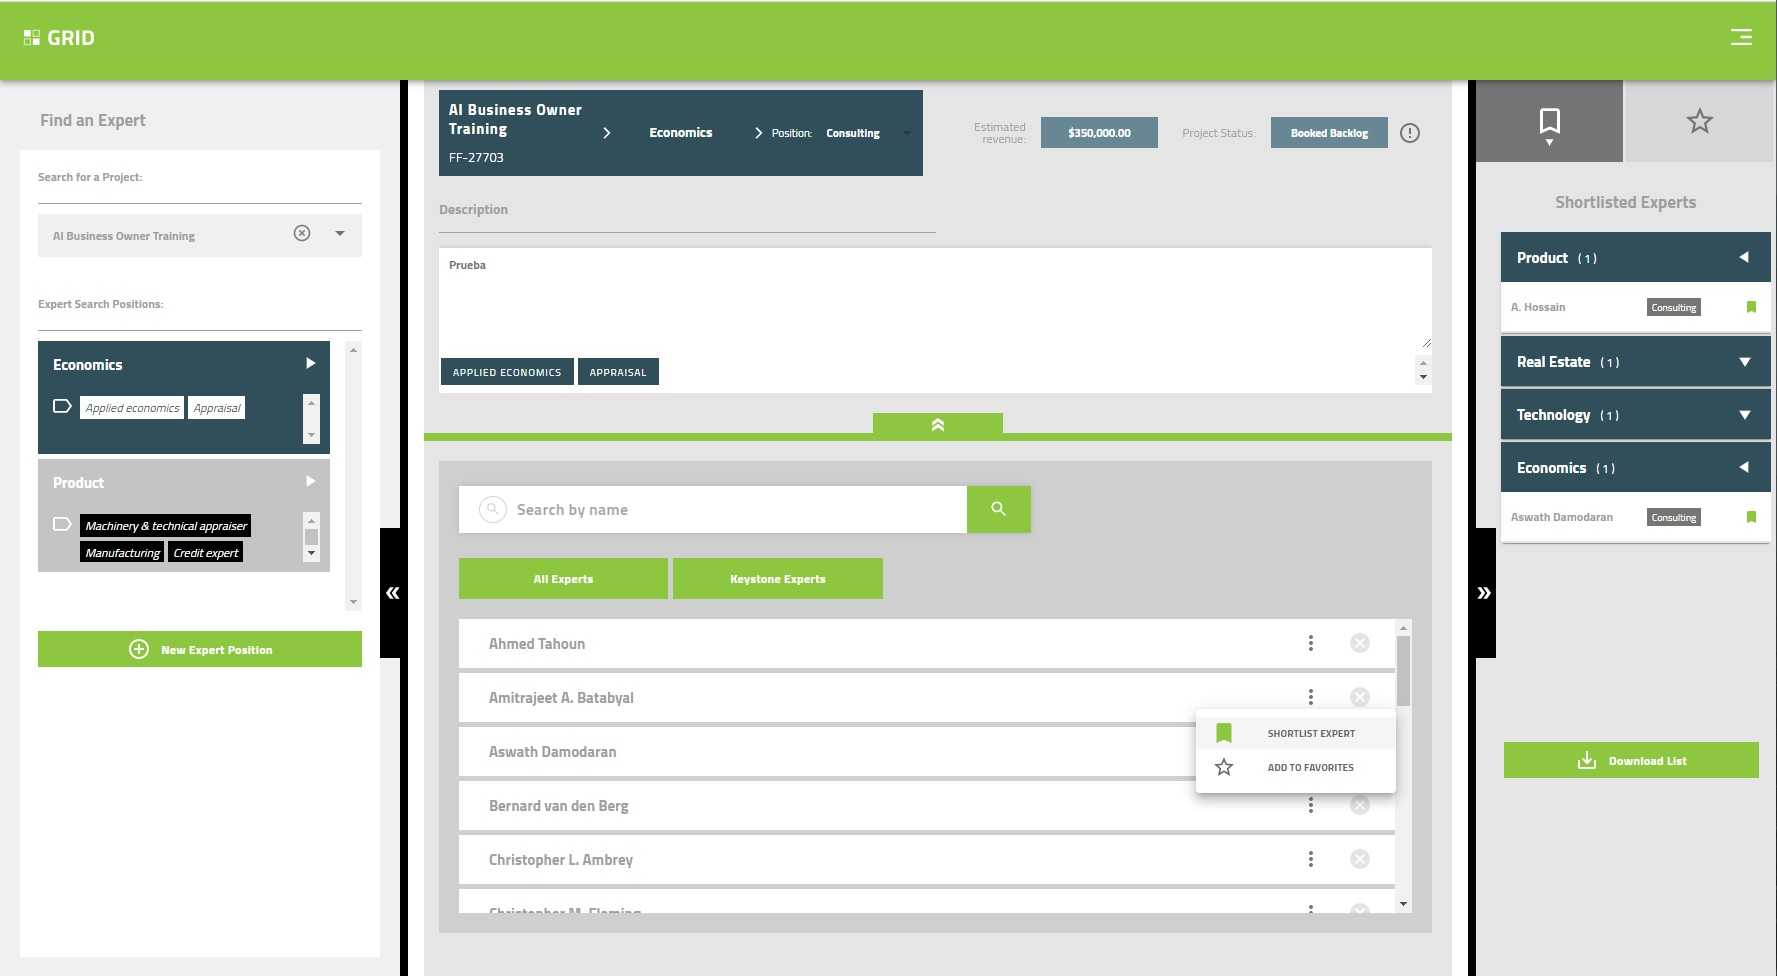Collapse the right shortlist panel arrow
1777x976 pixels.
pos(1484,593)
